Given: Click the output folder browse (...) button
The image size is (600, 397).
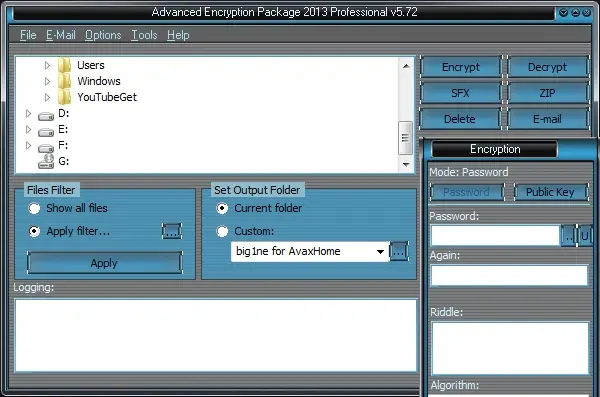Looking at the screenshot, I should click(399, 251).
